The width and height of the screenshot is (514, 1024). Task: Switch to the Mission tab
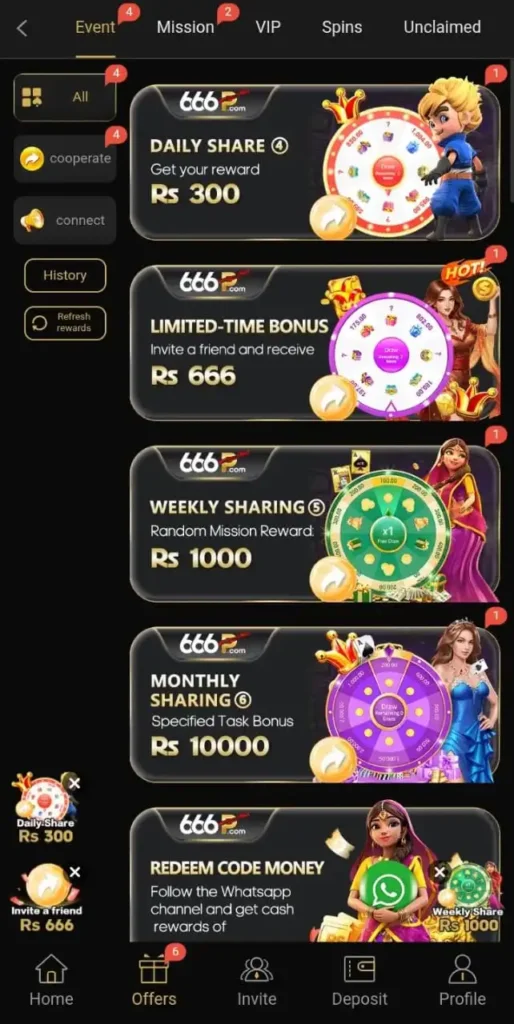pos(185,27)
